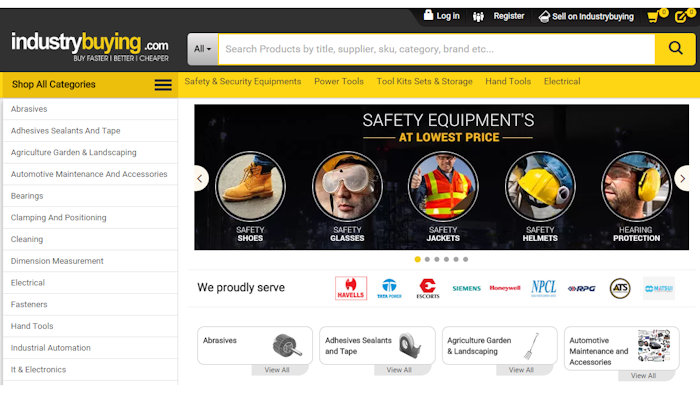
Task: Go to previous banner slide arrow
Action: coord(200,178)
